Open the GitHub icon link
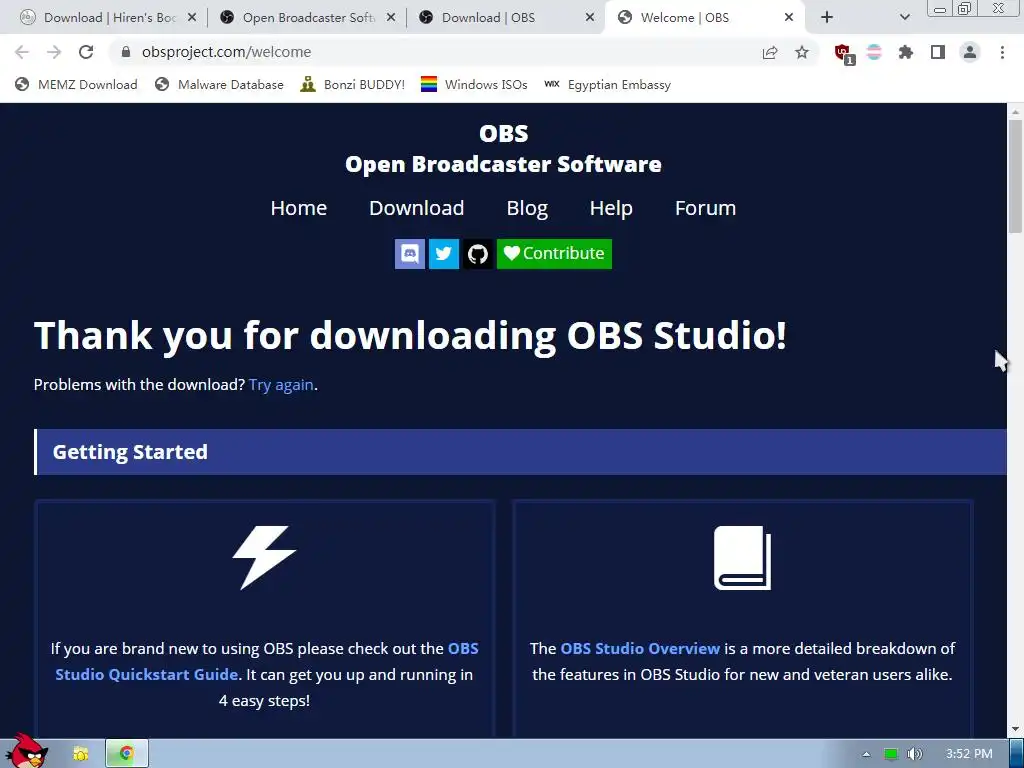 click(x=477, y=253)
